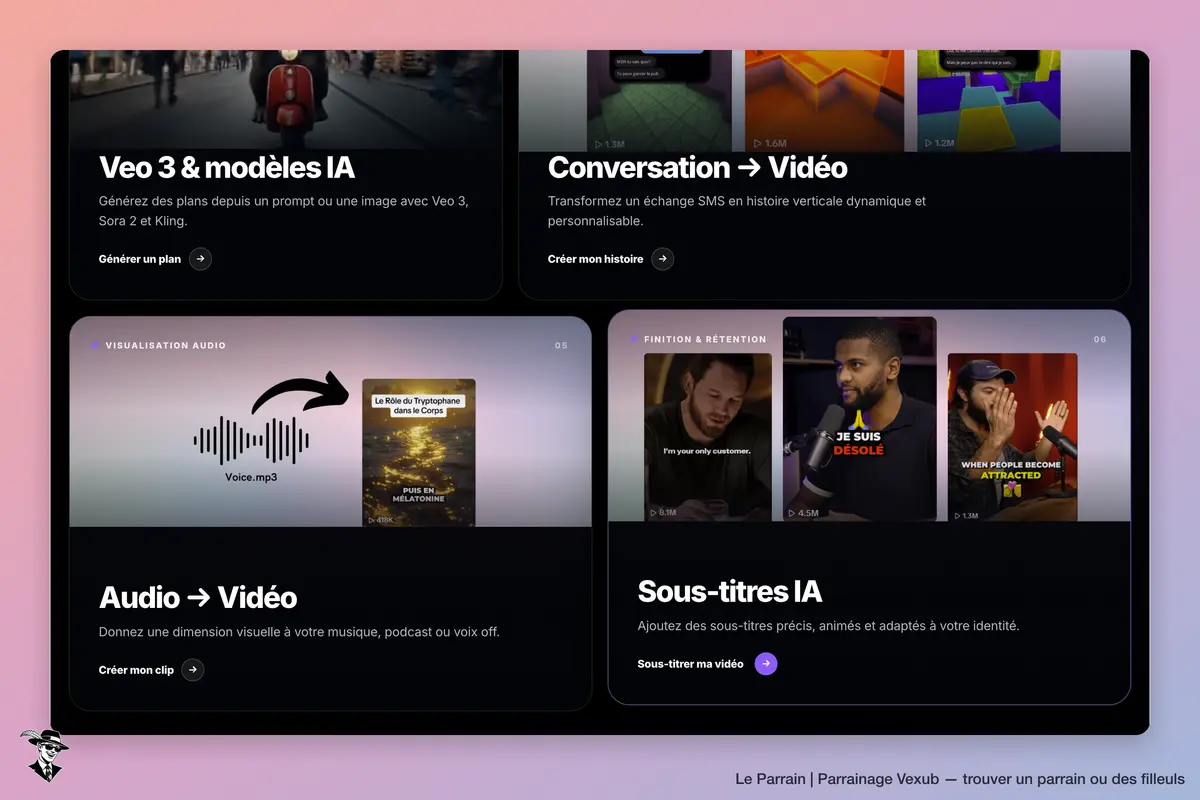Screen dimensions: 1200x800
Task: Click the Audio → Vidéo heading
Action: pyautogui.click(x=198, y=597)
